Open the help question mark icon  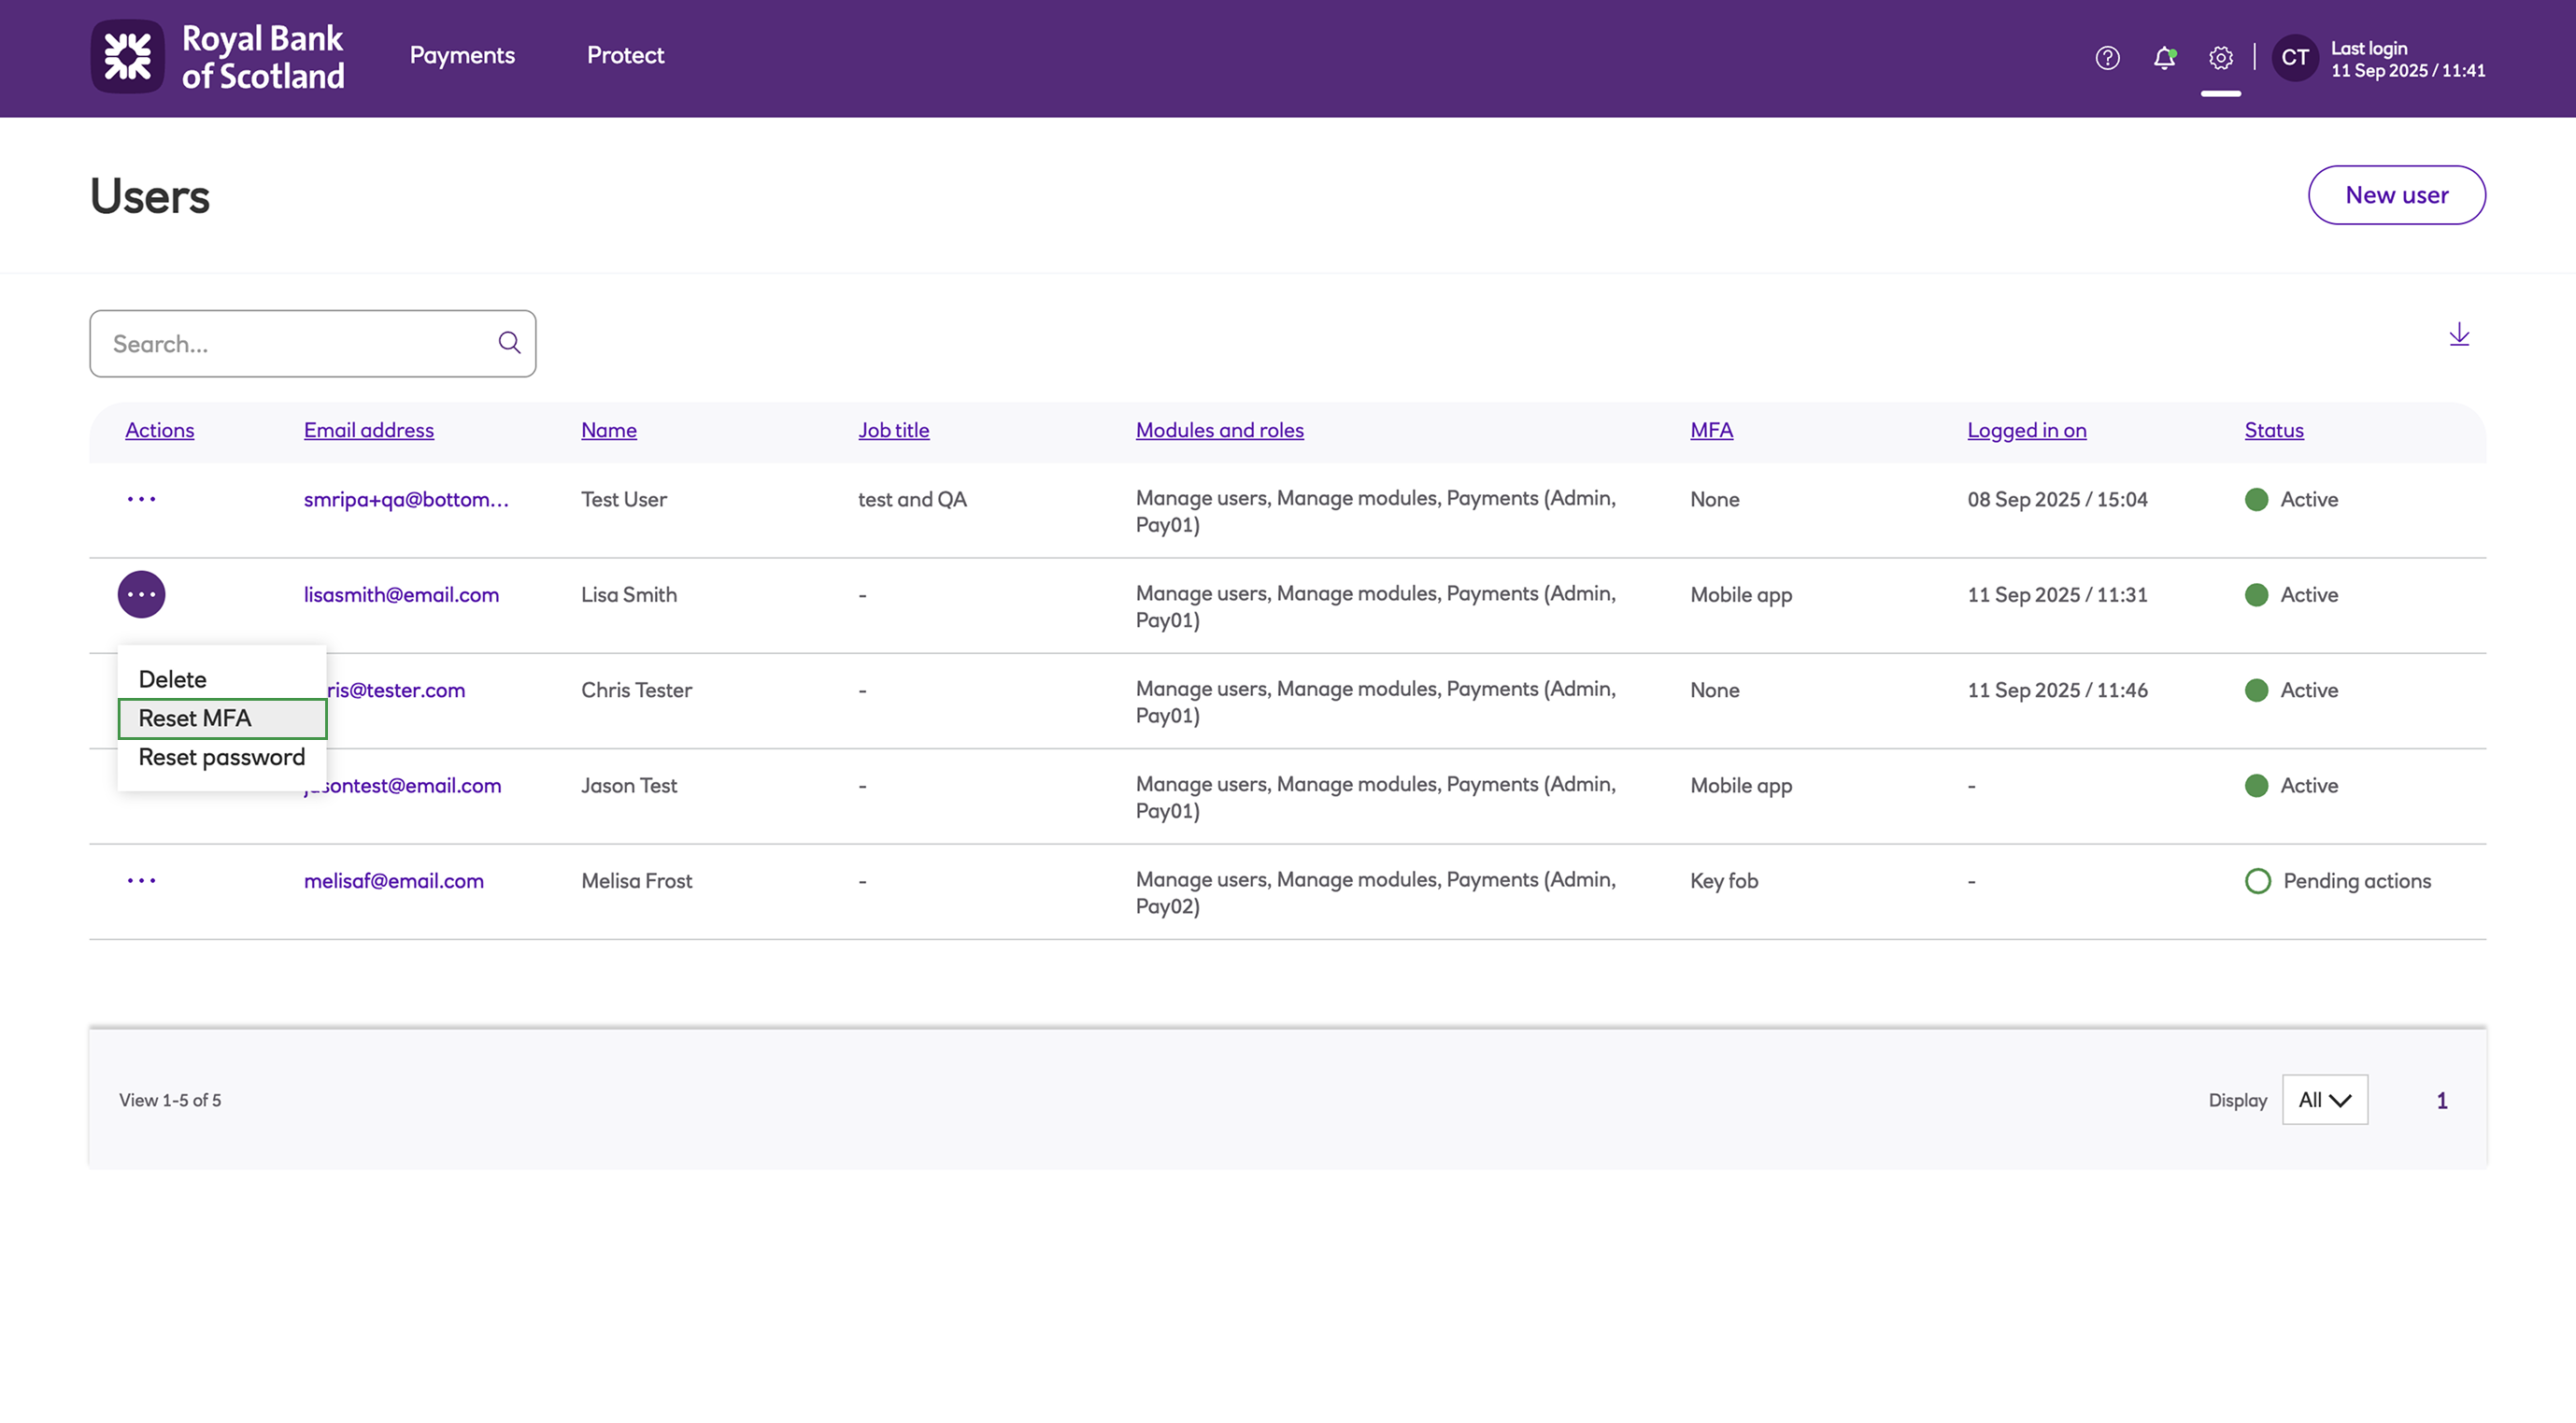pos(2107,58)
